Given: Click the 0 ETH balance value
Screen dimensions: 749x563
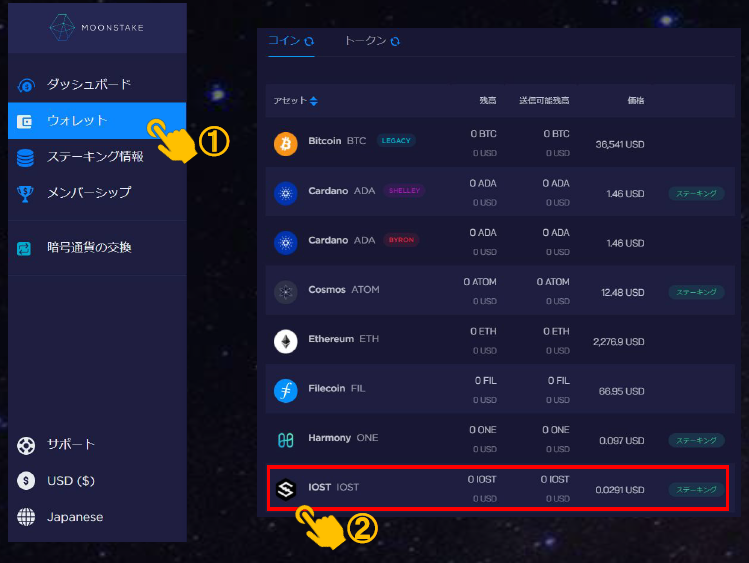Looking at the screenshot, I should point(483,331).
